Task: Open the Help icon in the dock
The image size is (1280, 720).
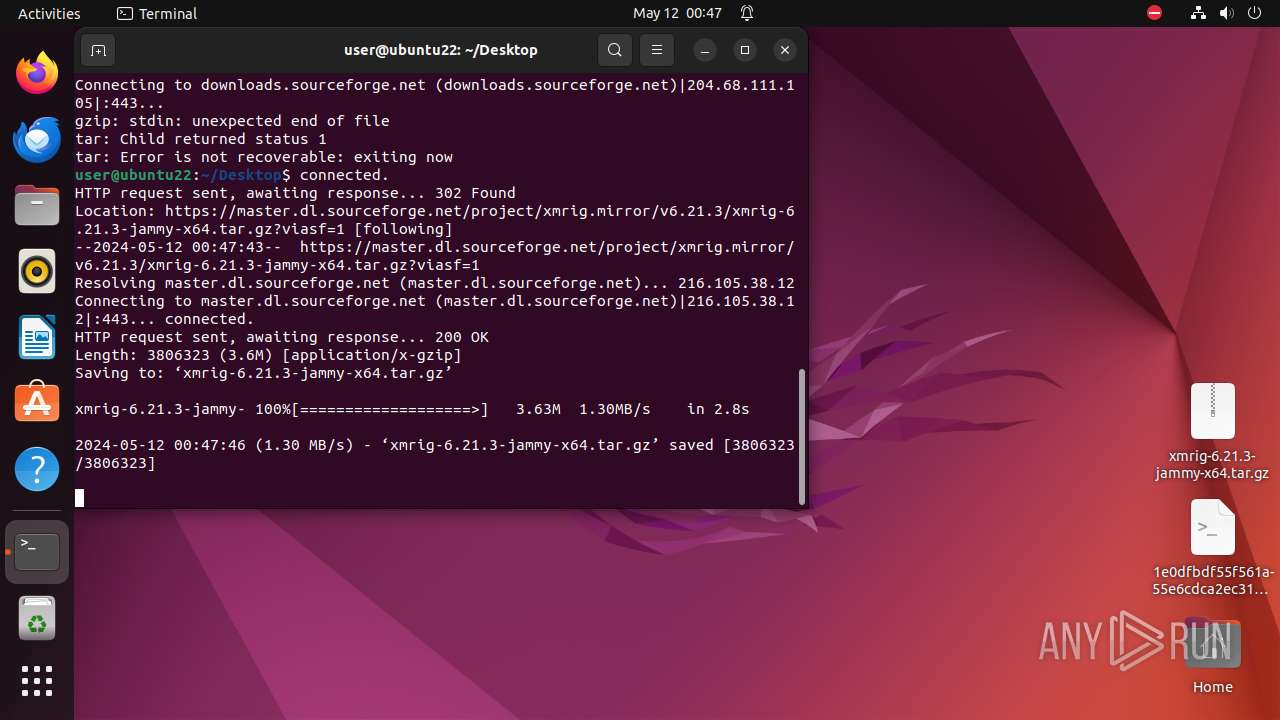Action: [37, 469]
